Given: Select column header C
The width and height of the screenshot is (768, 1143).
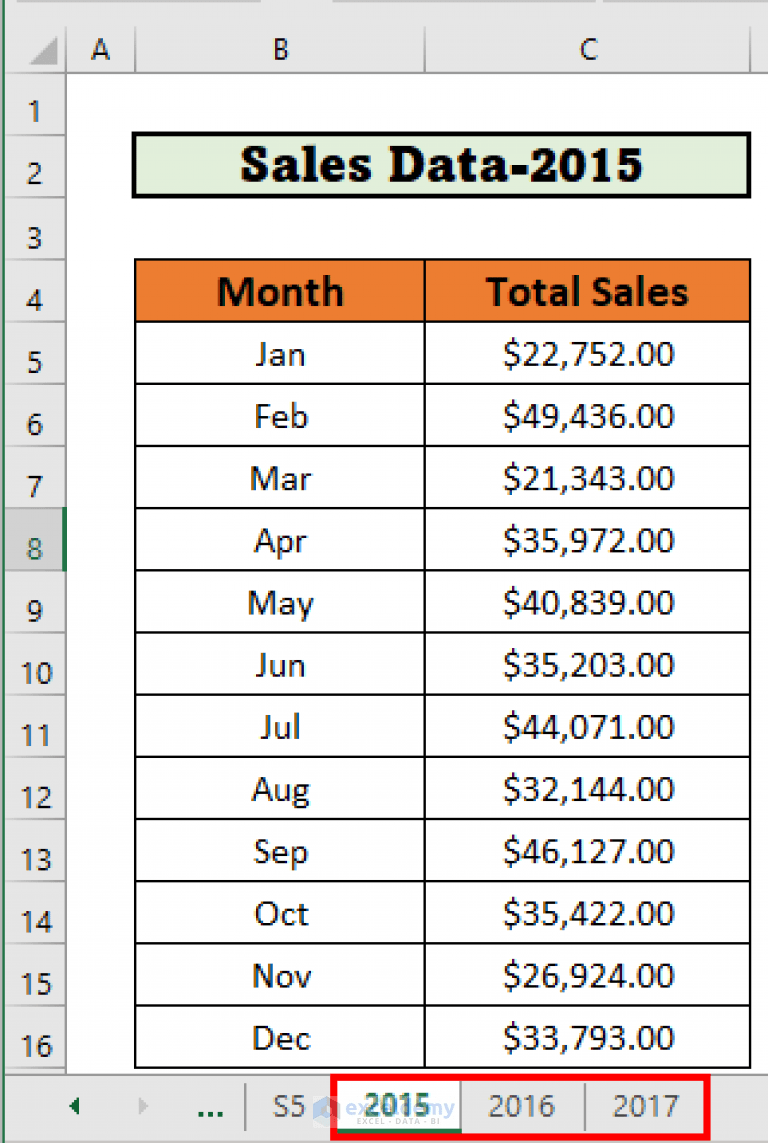Looking at the screenshot, I should (x=588, y=48).
